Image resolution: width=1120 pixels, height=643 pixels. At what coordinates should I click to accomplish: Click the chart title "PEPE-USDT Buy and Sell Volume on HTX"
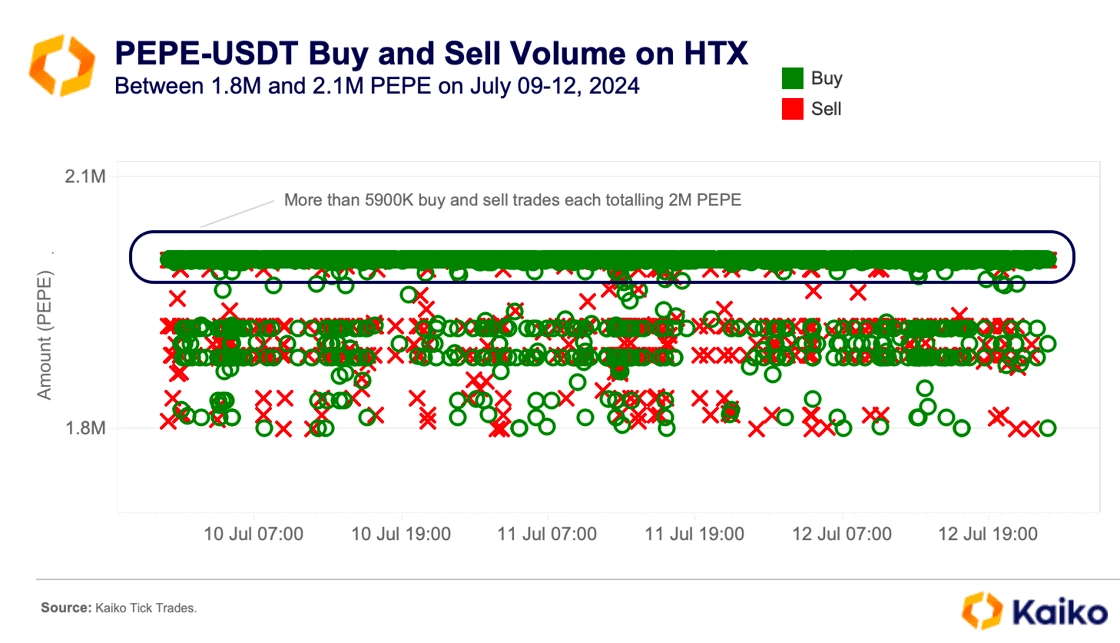click(431, 53)
